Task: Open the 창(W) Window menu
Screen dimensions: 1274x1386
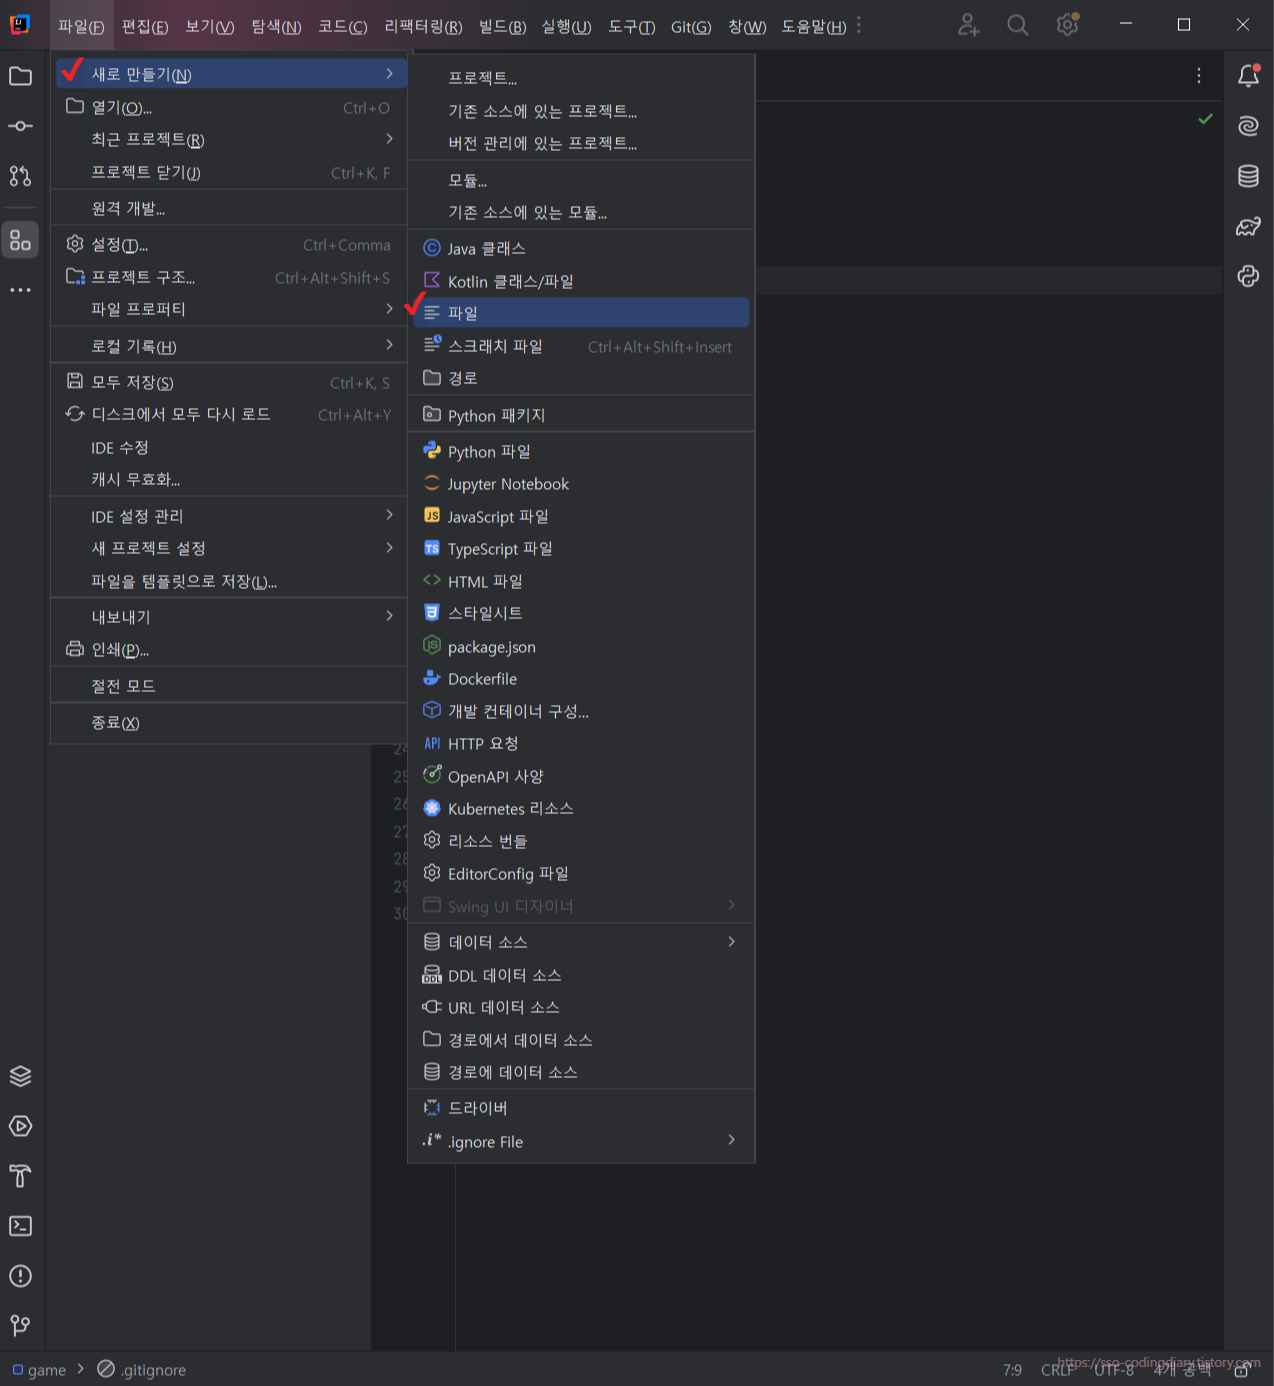Action: coord(747,26)
